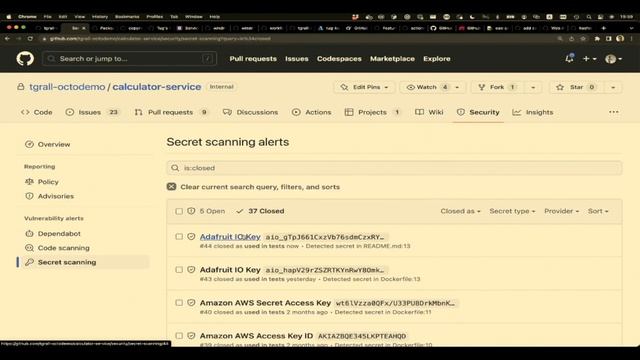Open the Amazon AWS Secret Access Key alert

point(265,303)
